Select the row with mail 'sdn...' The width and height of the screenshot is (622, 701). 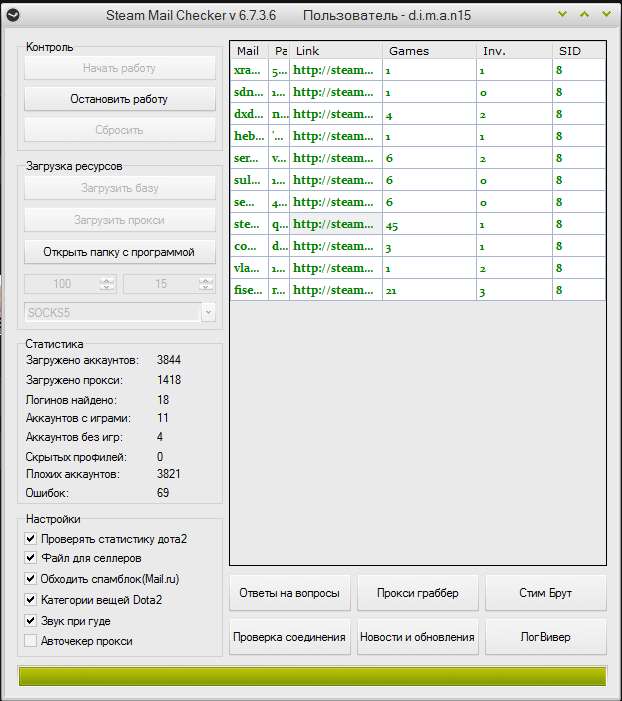[x=418, y=92]
